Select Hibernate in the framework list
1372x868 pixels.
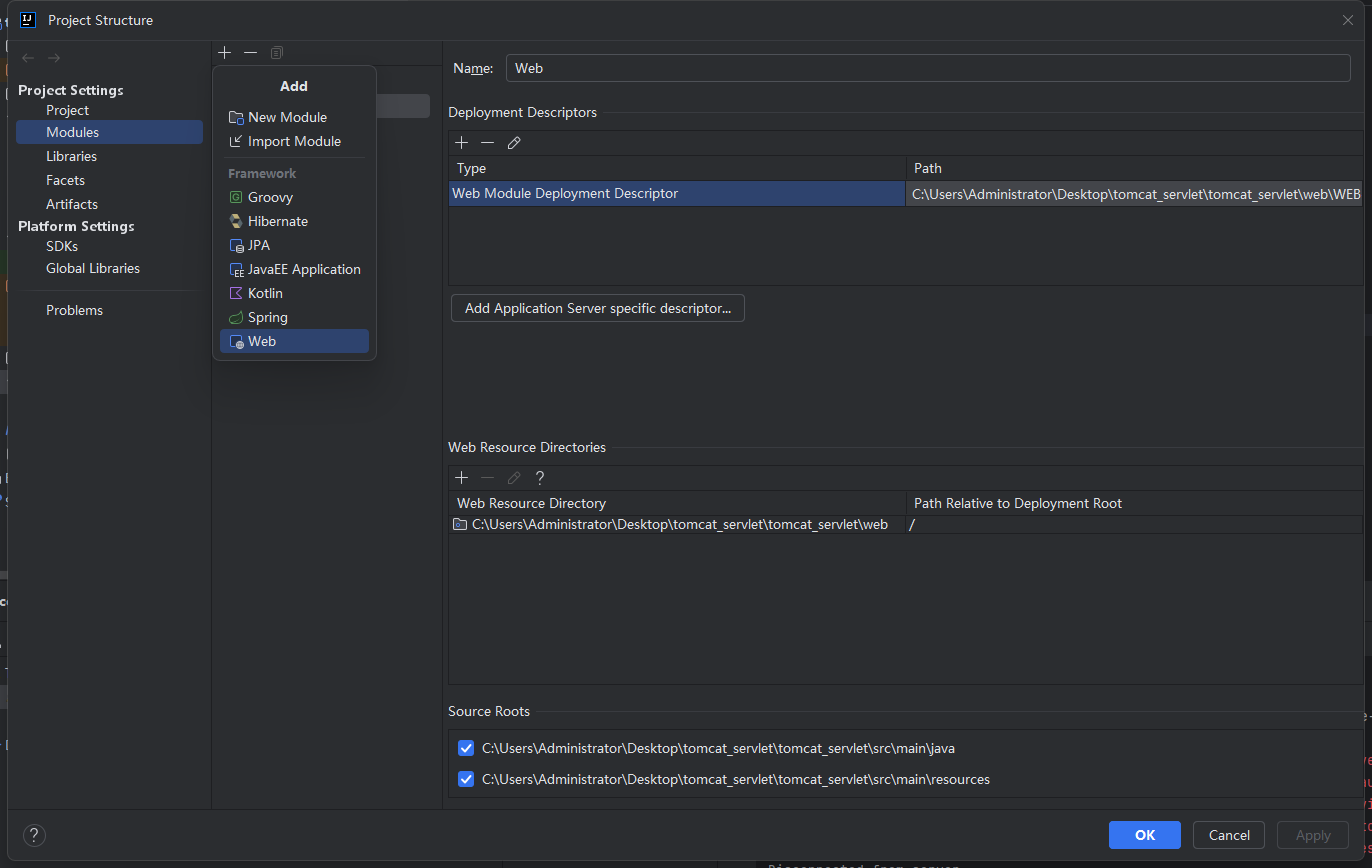coord(294,221)
